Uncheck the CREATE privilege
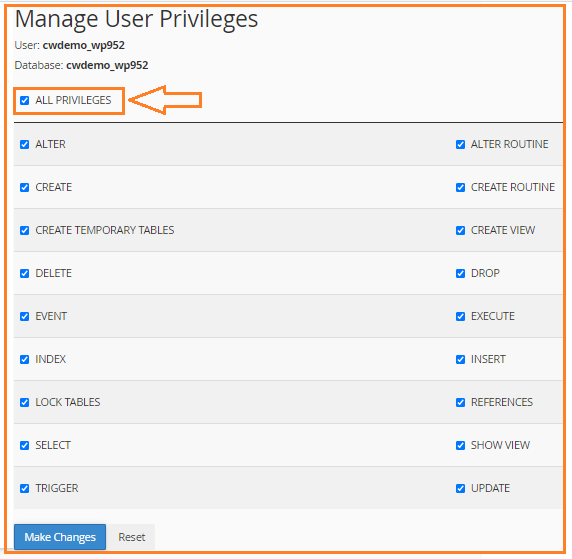The width and height of the screenshot is (572, 559). click(24, 188)
